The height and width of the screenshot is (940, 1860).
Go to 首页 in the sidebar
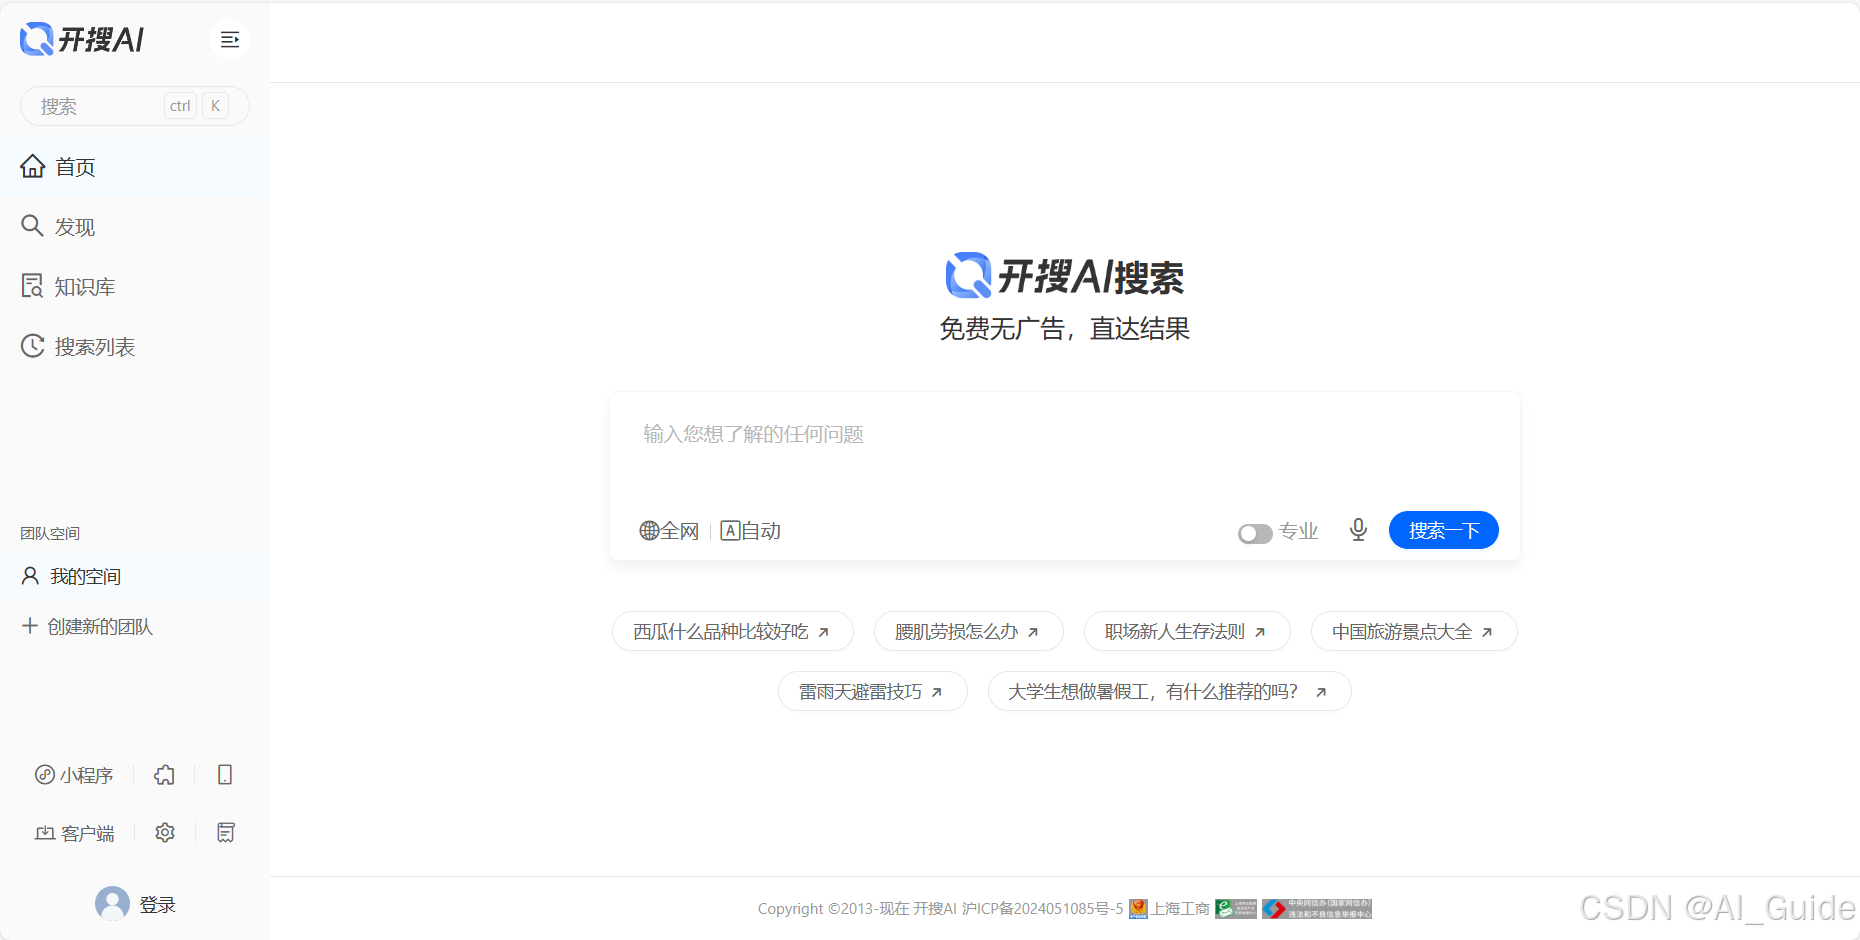pos(135,167)
